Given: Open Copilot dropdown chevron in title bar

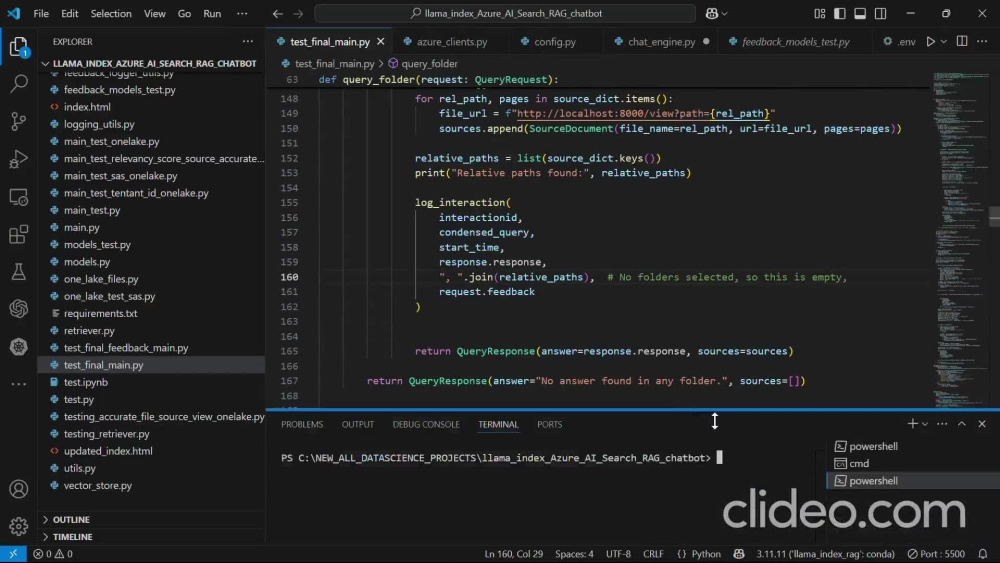Looking at the screenshot, I should tap(724, 13).
